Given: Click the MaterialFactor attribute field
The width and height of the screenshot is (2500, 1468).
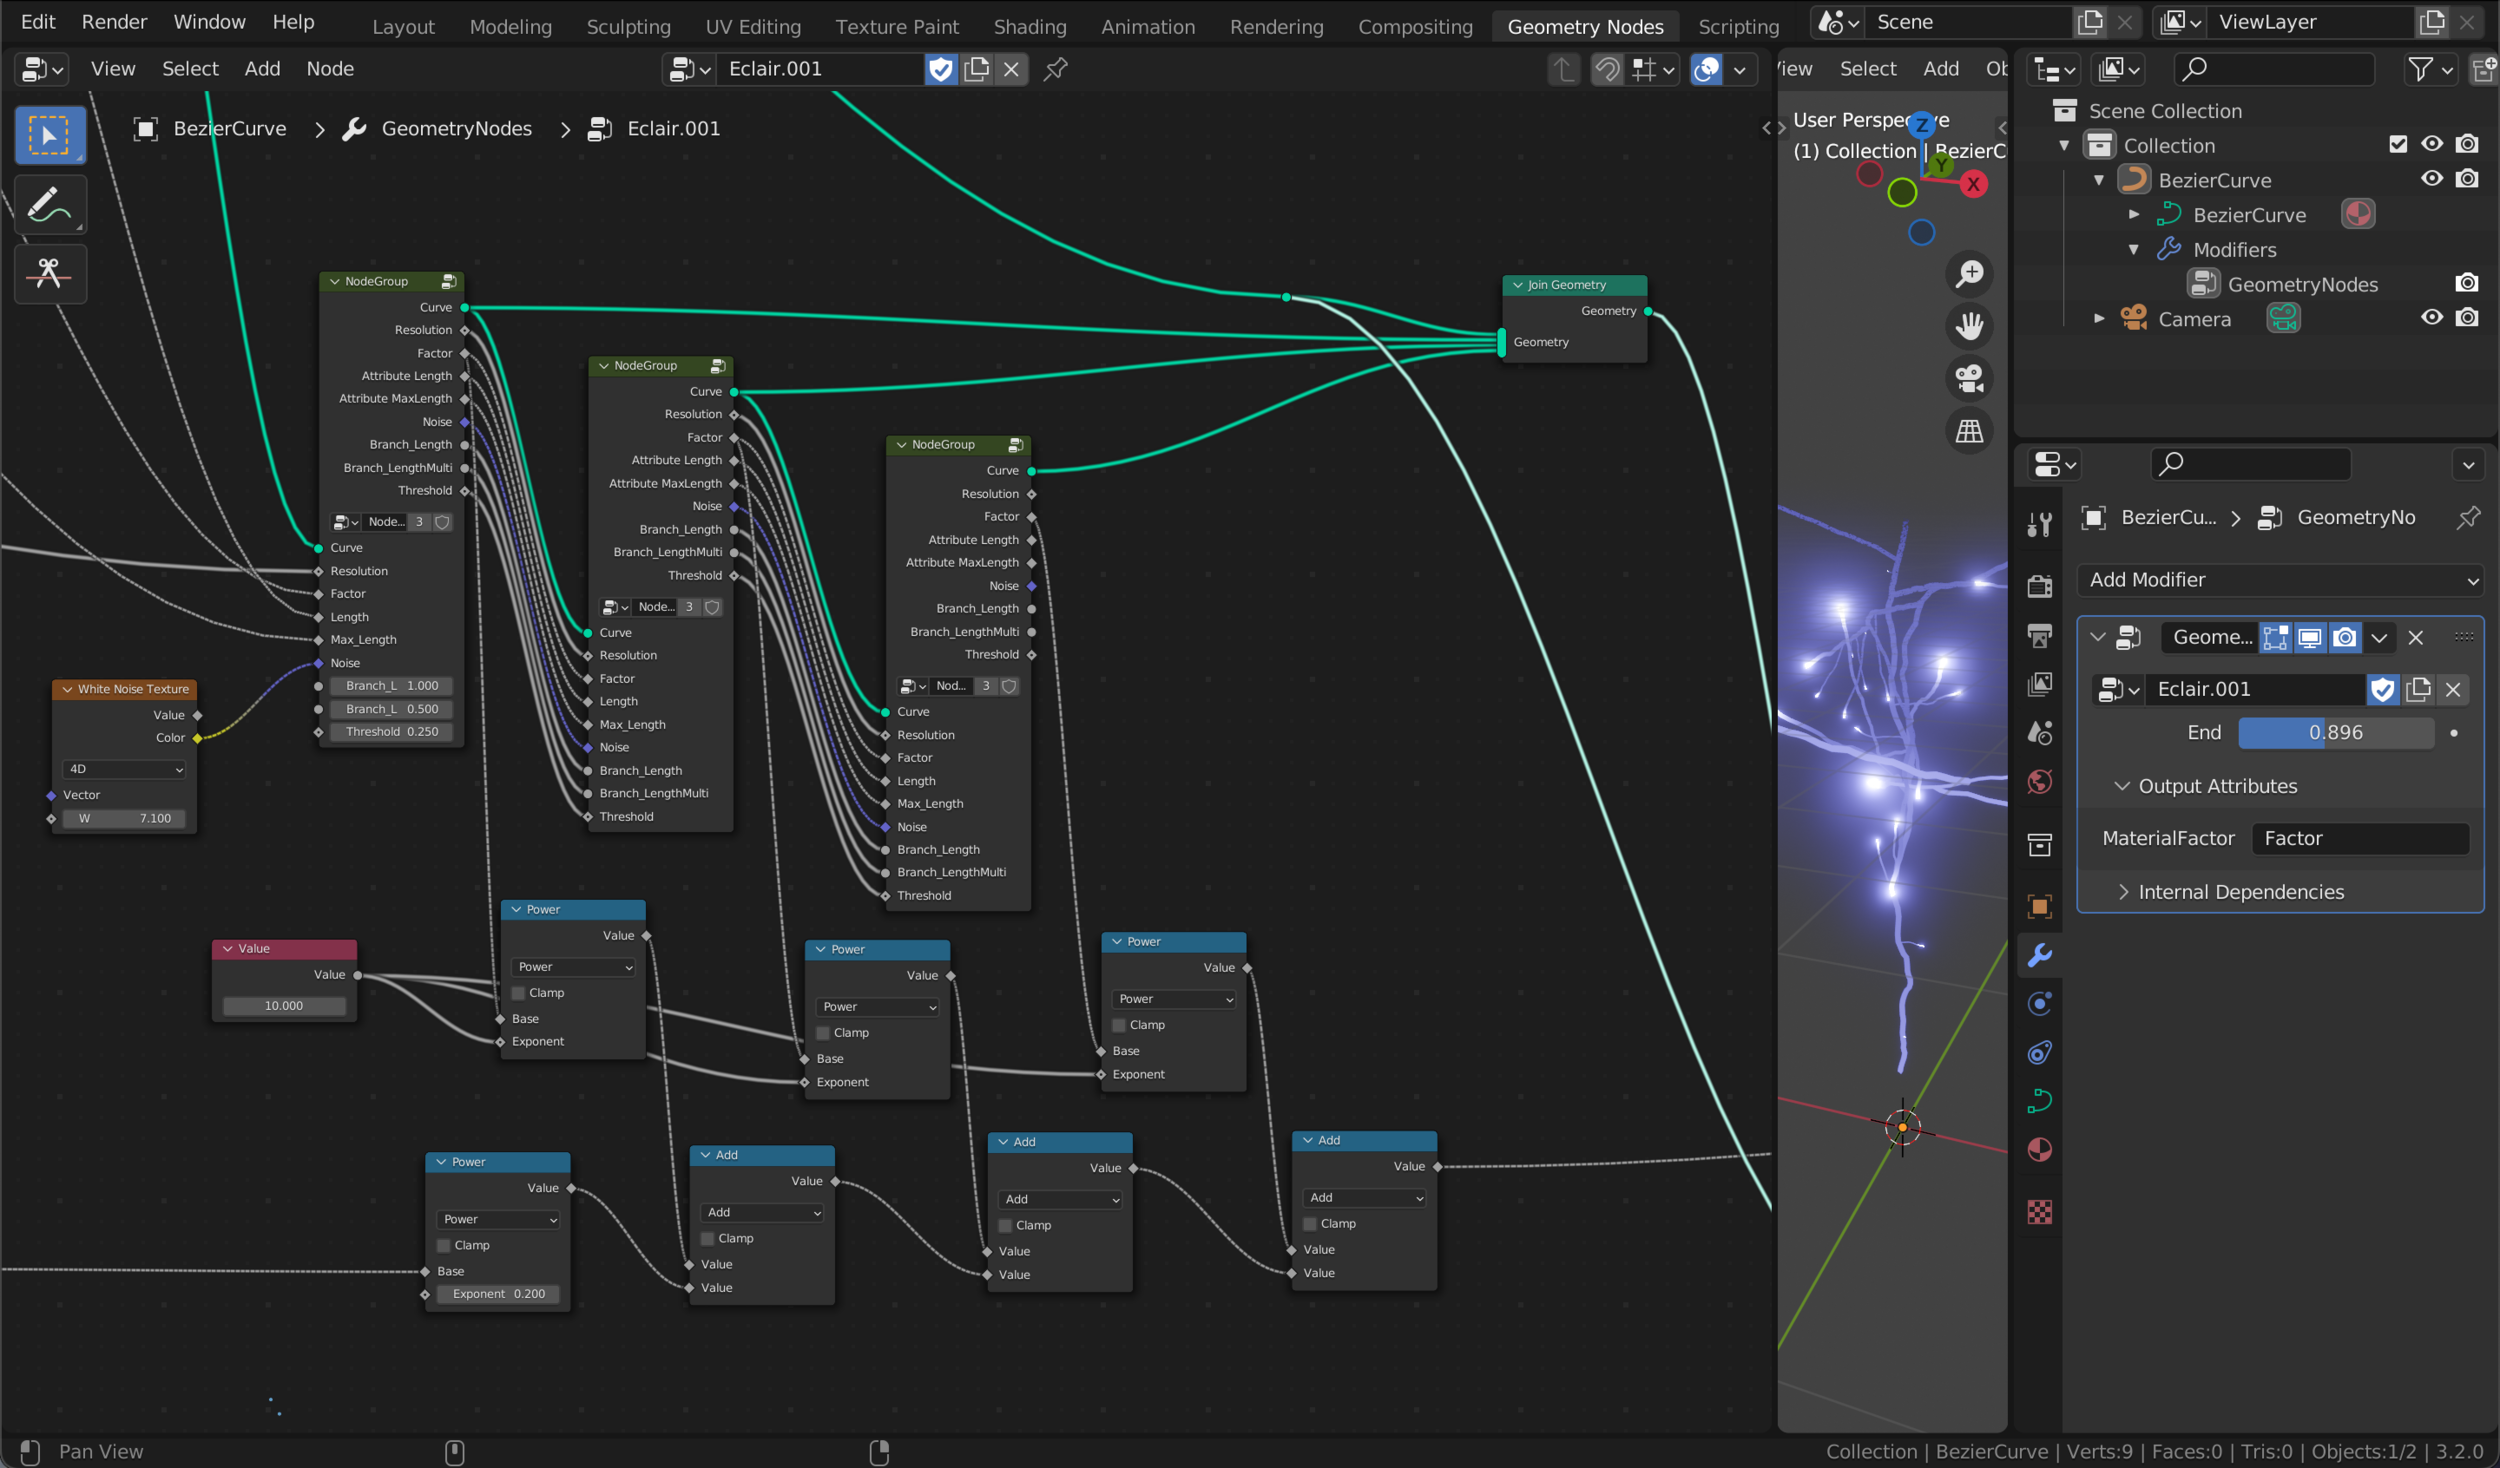Looking at the screenshot, I should pos(2359,838).
